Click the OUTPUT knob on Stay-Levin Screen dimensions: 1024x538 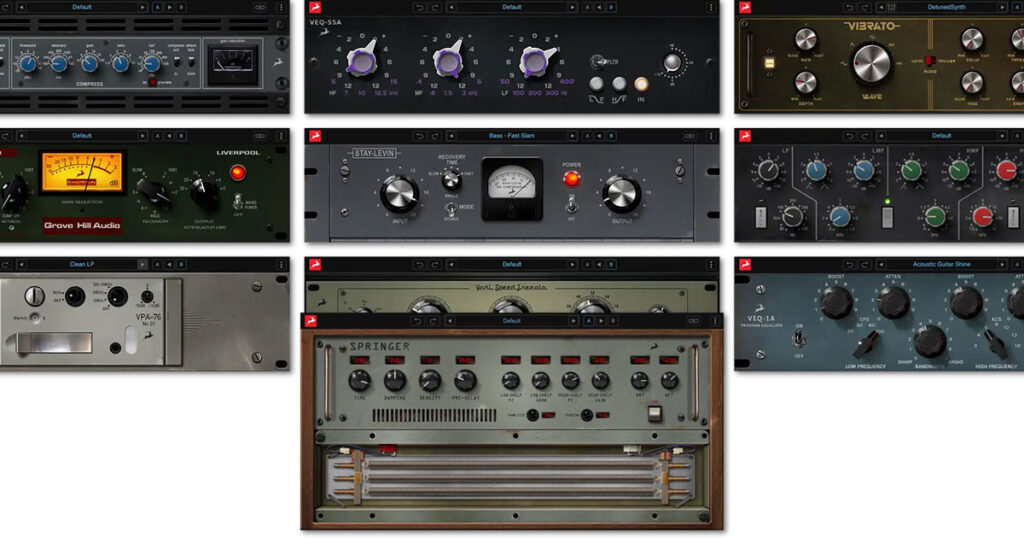(x=621, y=193)
